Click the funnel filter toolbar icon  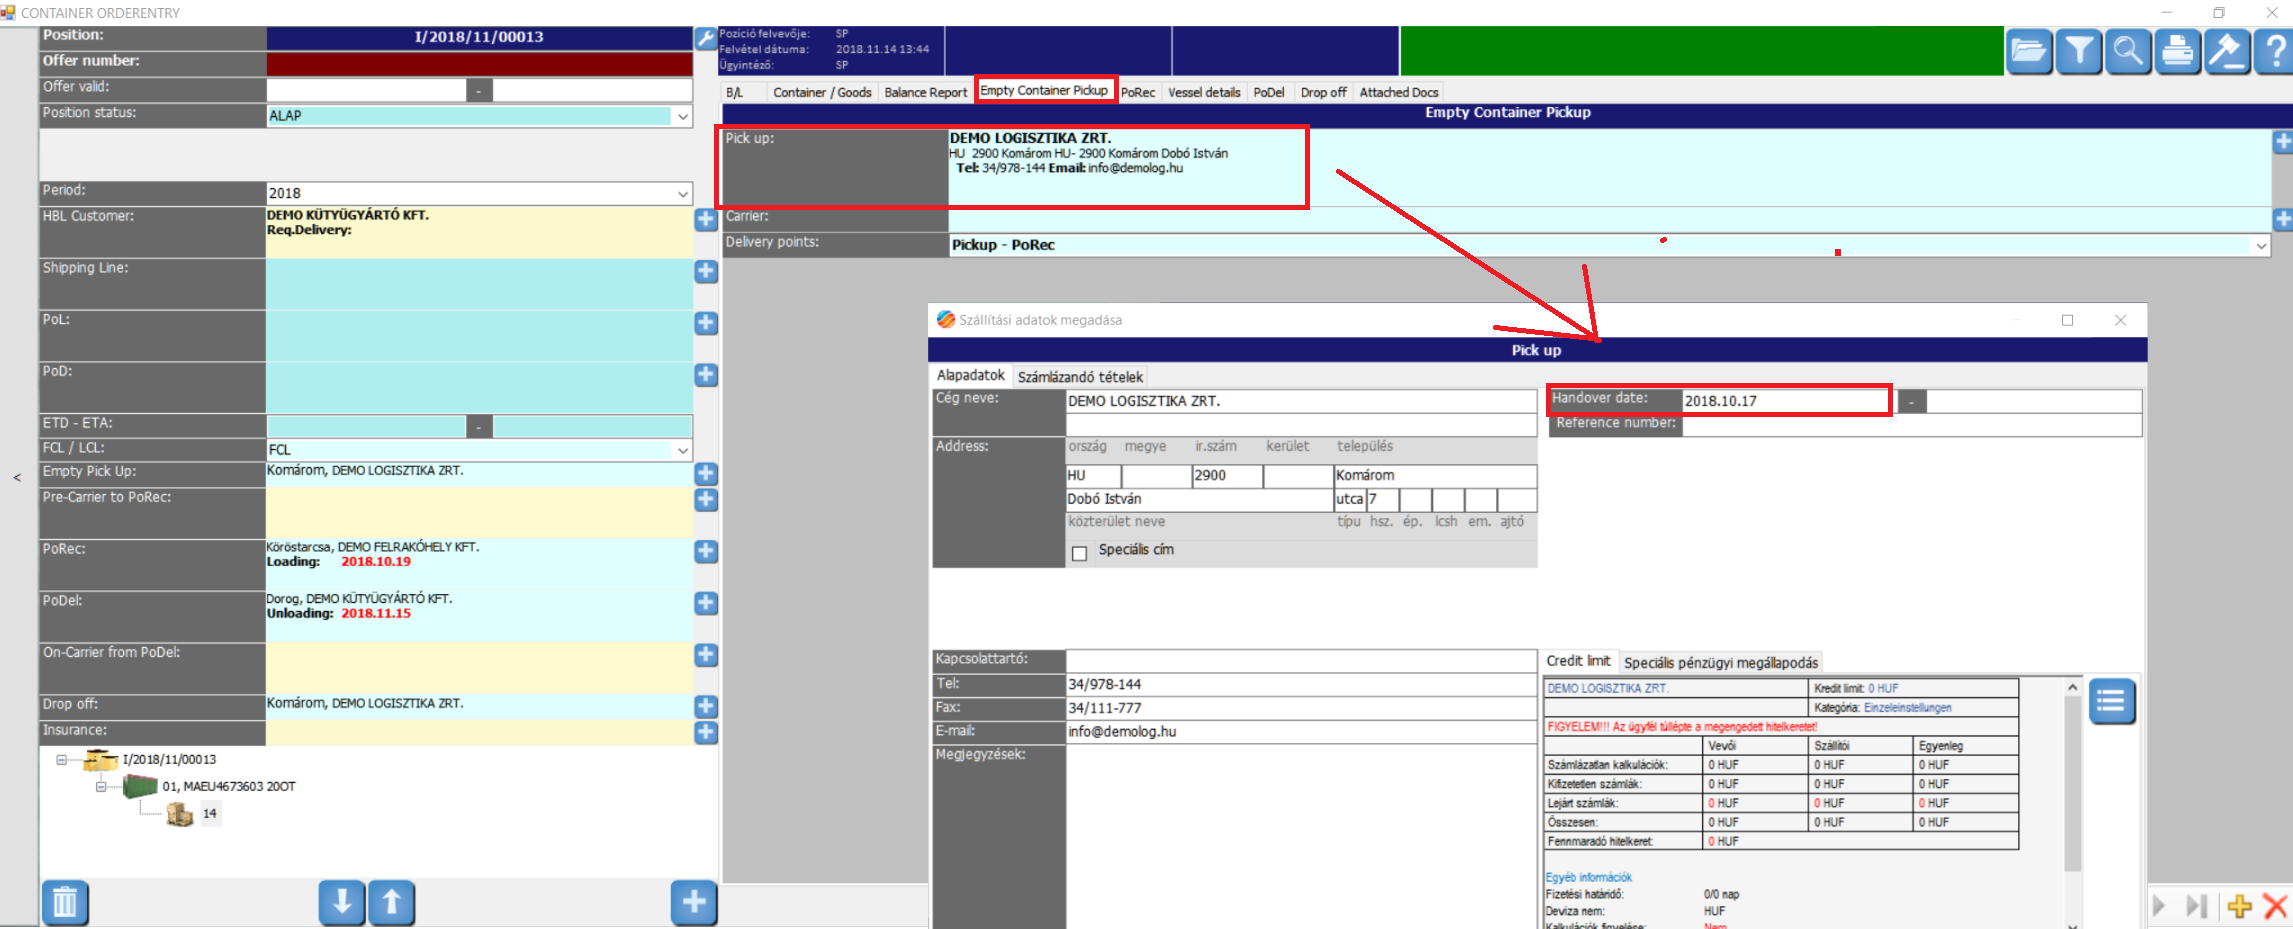(2079, 51)
